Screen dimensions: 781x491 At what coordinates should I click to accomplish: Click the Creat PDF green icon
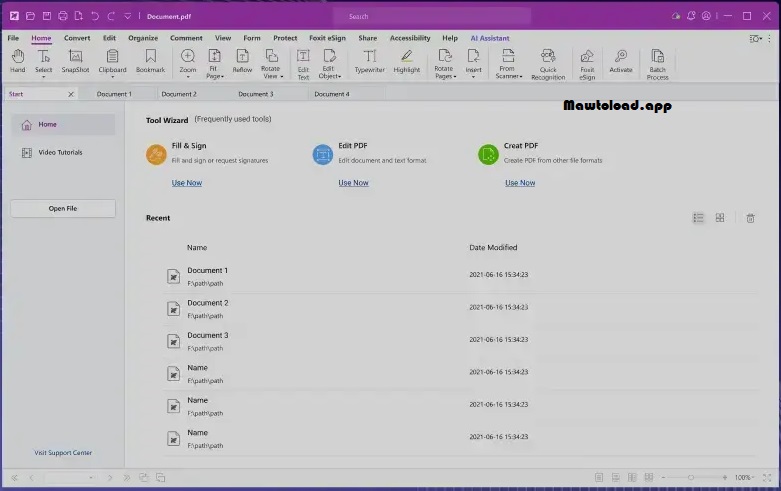tap(488, 154)
